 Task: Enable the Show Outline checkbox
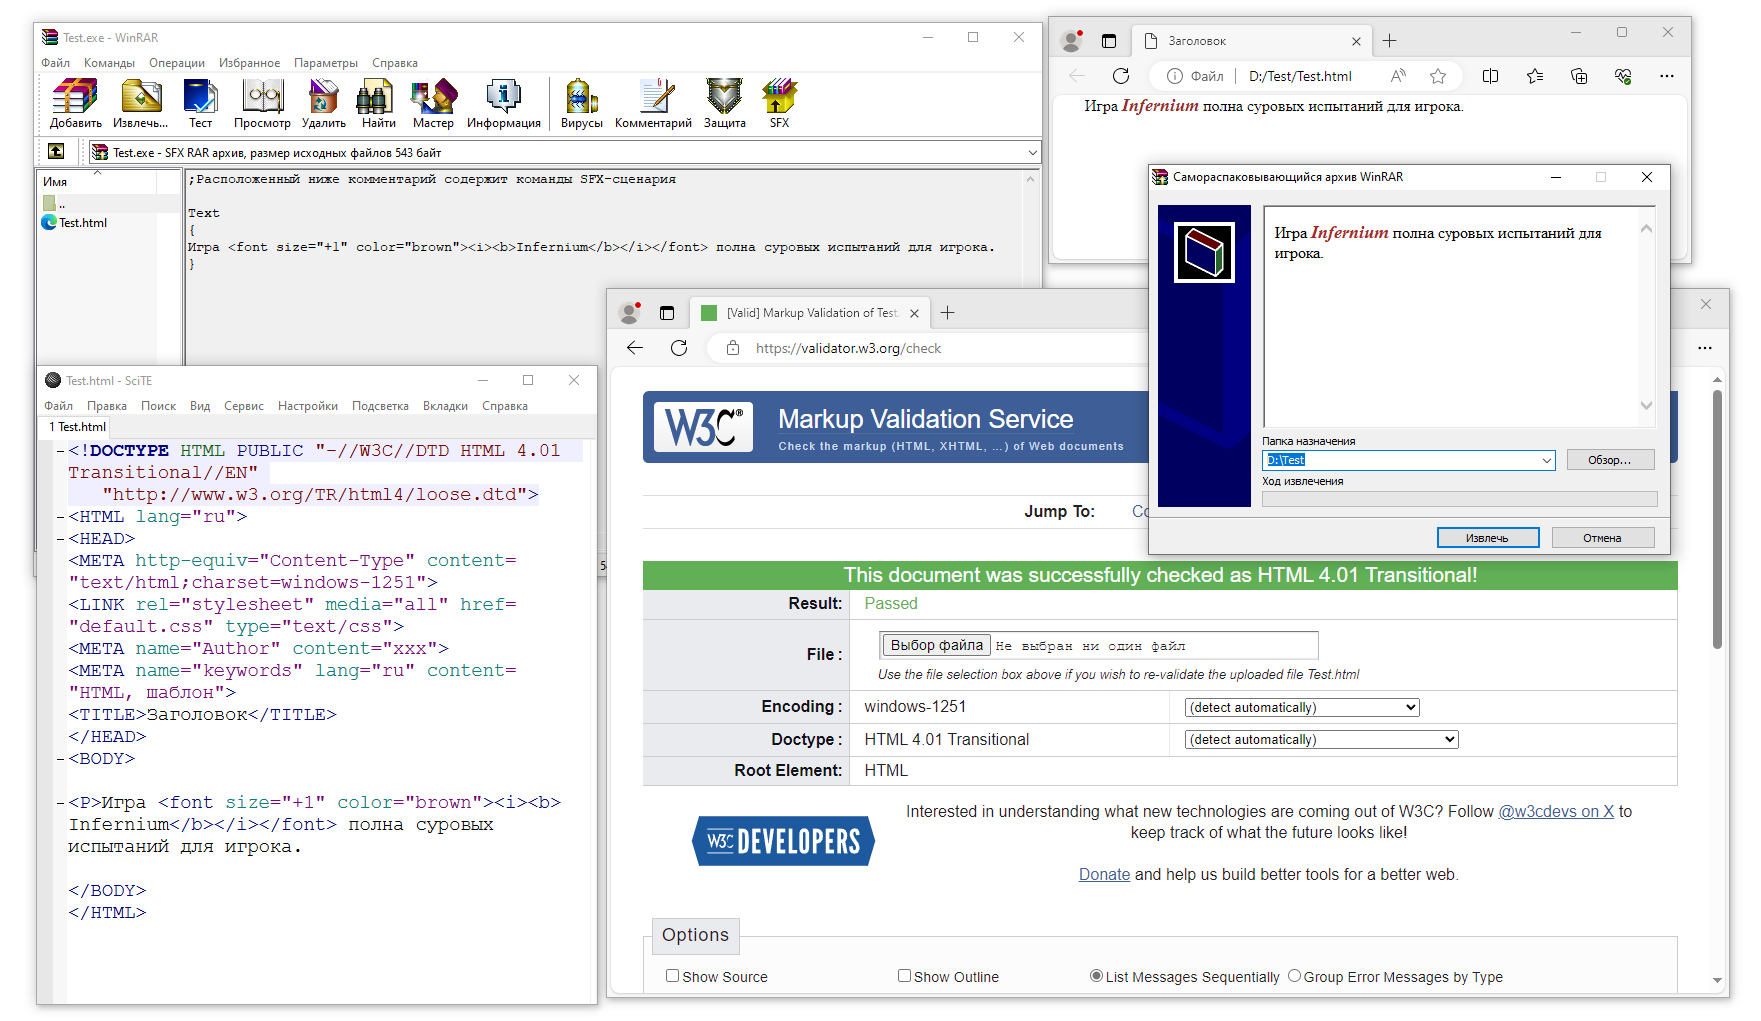(904, 976)
